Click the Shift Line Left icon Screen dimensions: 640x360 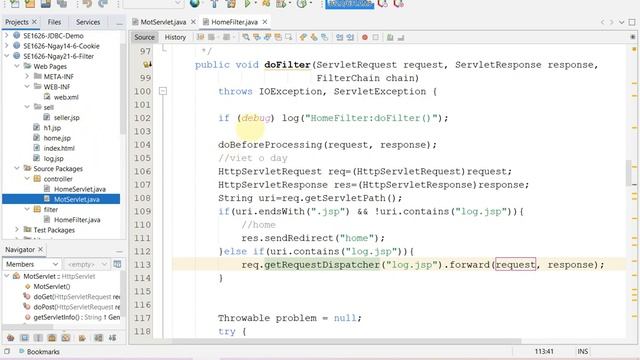(x=340, y=37)
